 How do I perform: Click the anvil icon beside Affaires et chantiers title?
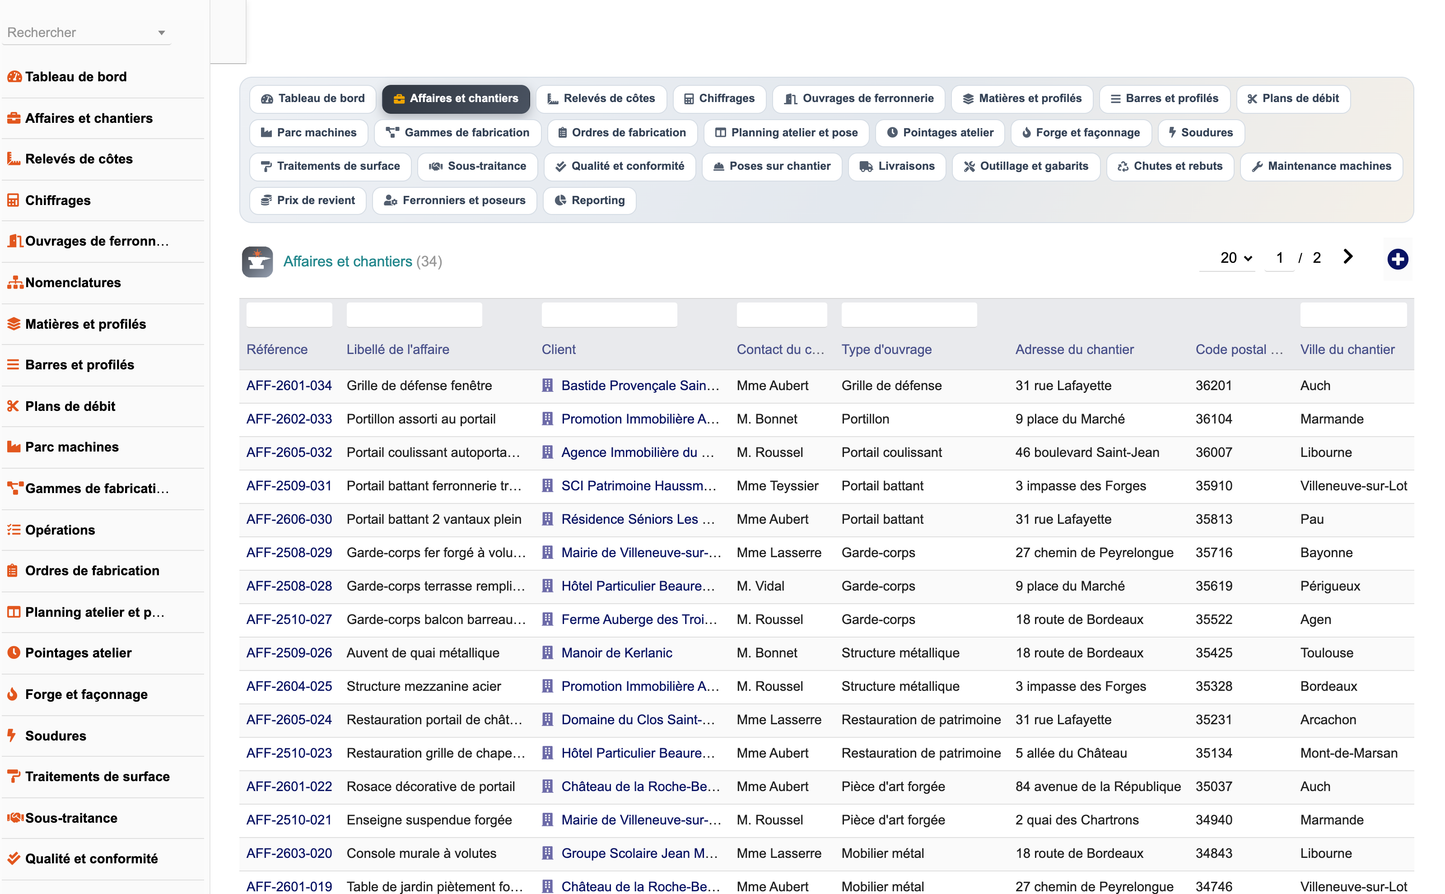click(257, 262)
